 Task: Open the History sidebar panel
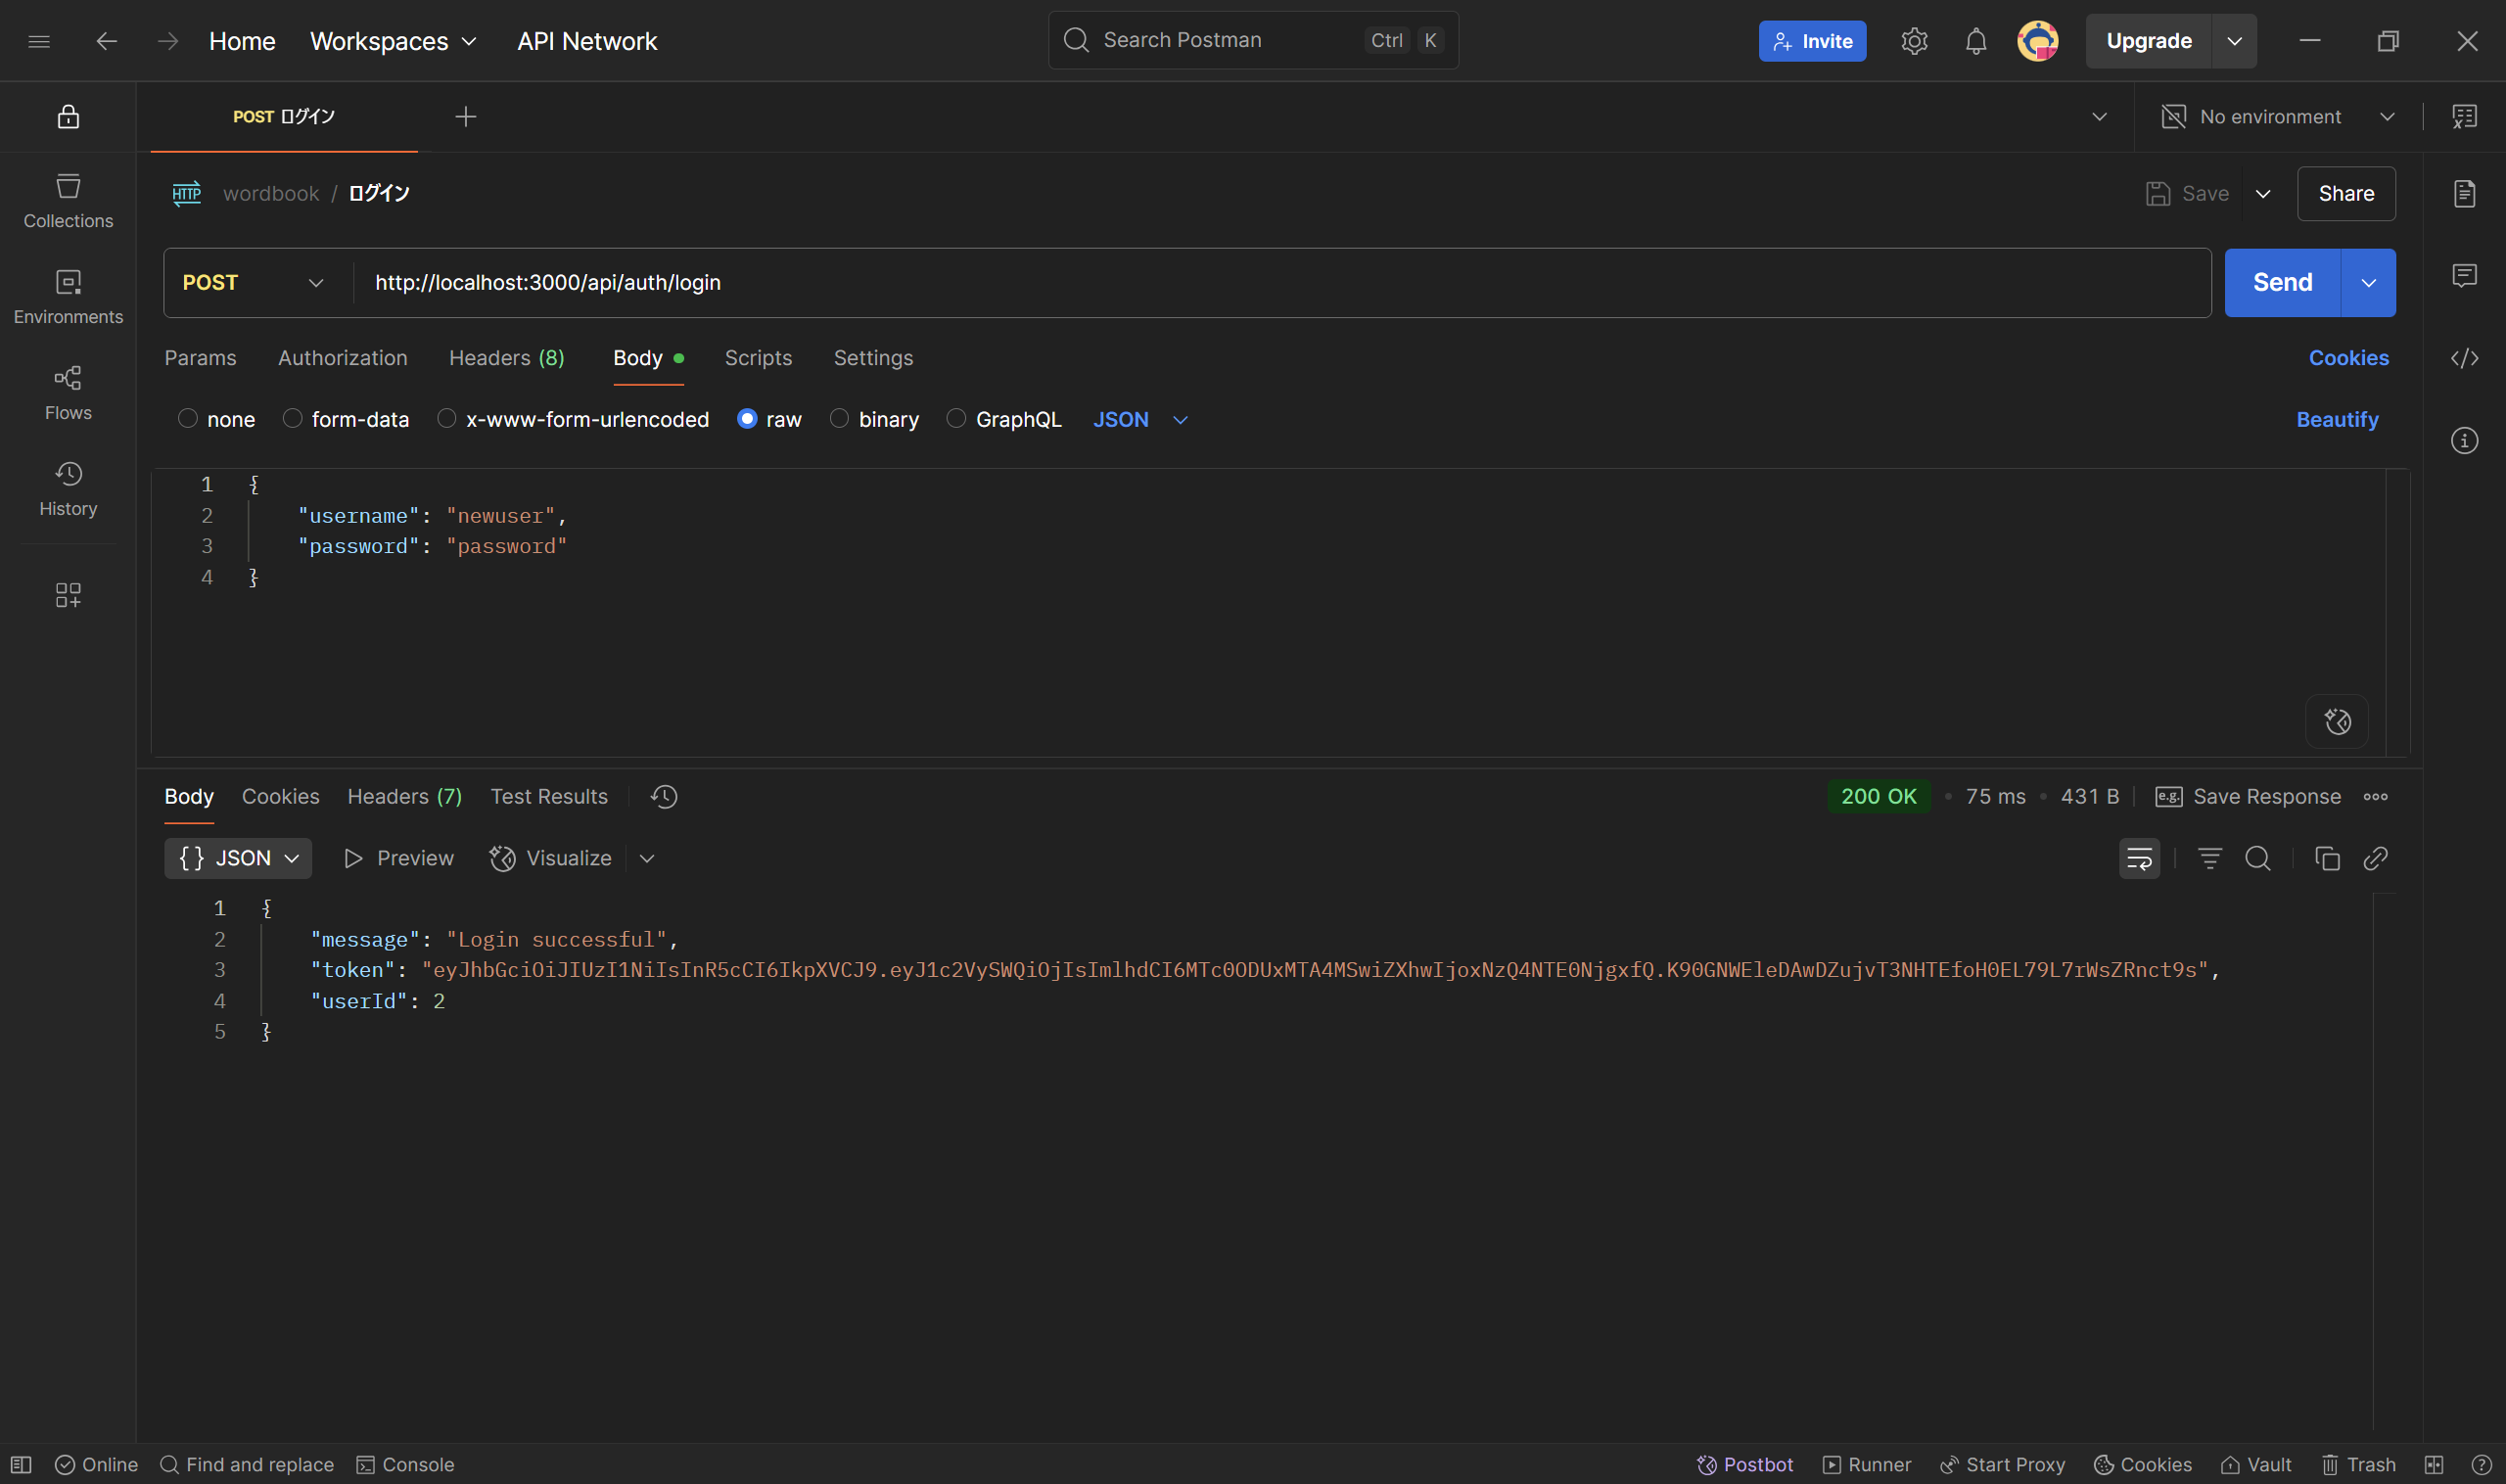pyautogui.click(x=68, y=489)
